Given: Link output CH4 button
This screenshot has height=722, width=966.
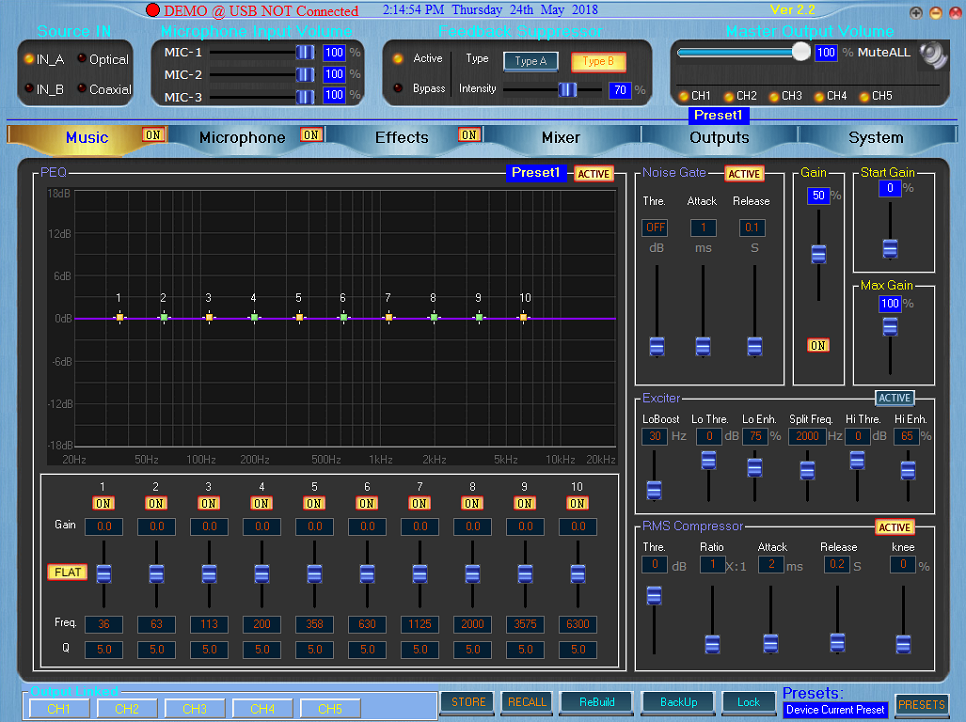Looking at the screenshot, I should [x=262, y=709].
